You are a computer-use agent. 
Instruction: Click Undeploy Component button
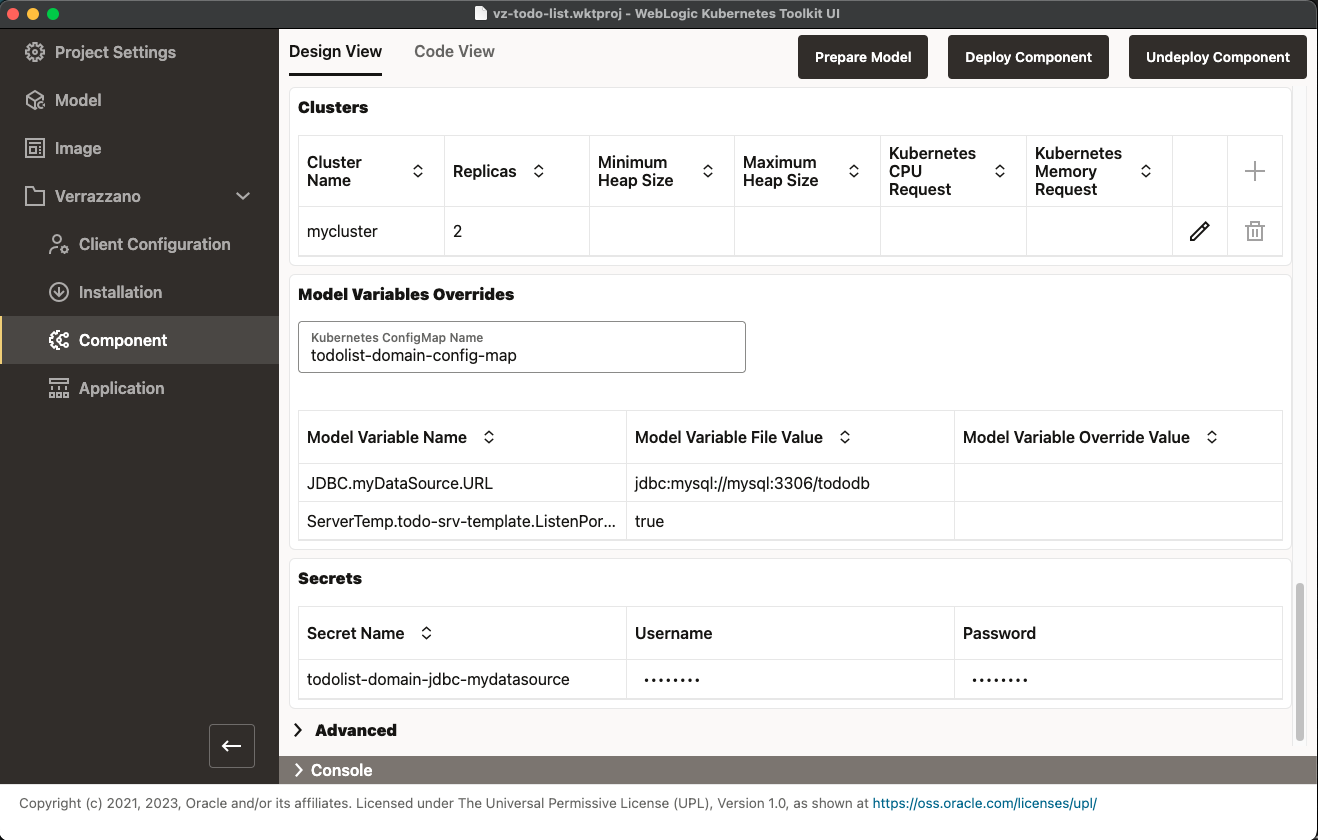1218,57
